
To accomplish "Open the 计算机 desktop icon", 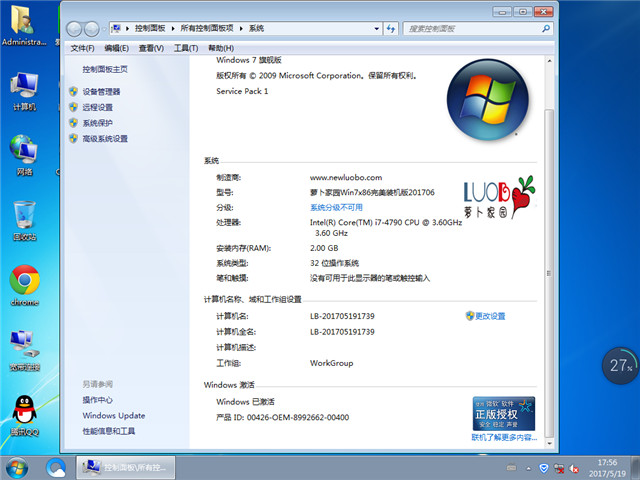I will (x=24, y=92).
